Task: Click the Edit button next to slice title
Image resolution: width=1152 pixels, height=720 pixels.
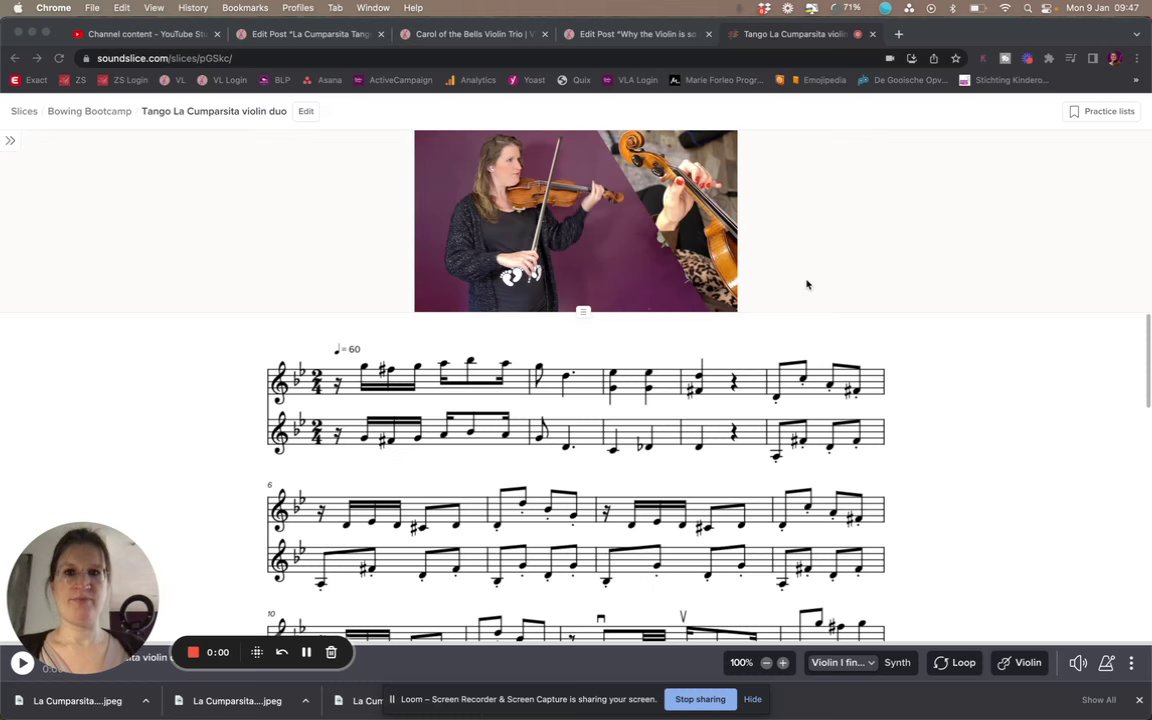Action: pyautogui.click(x=306, y=112)
